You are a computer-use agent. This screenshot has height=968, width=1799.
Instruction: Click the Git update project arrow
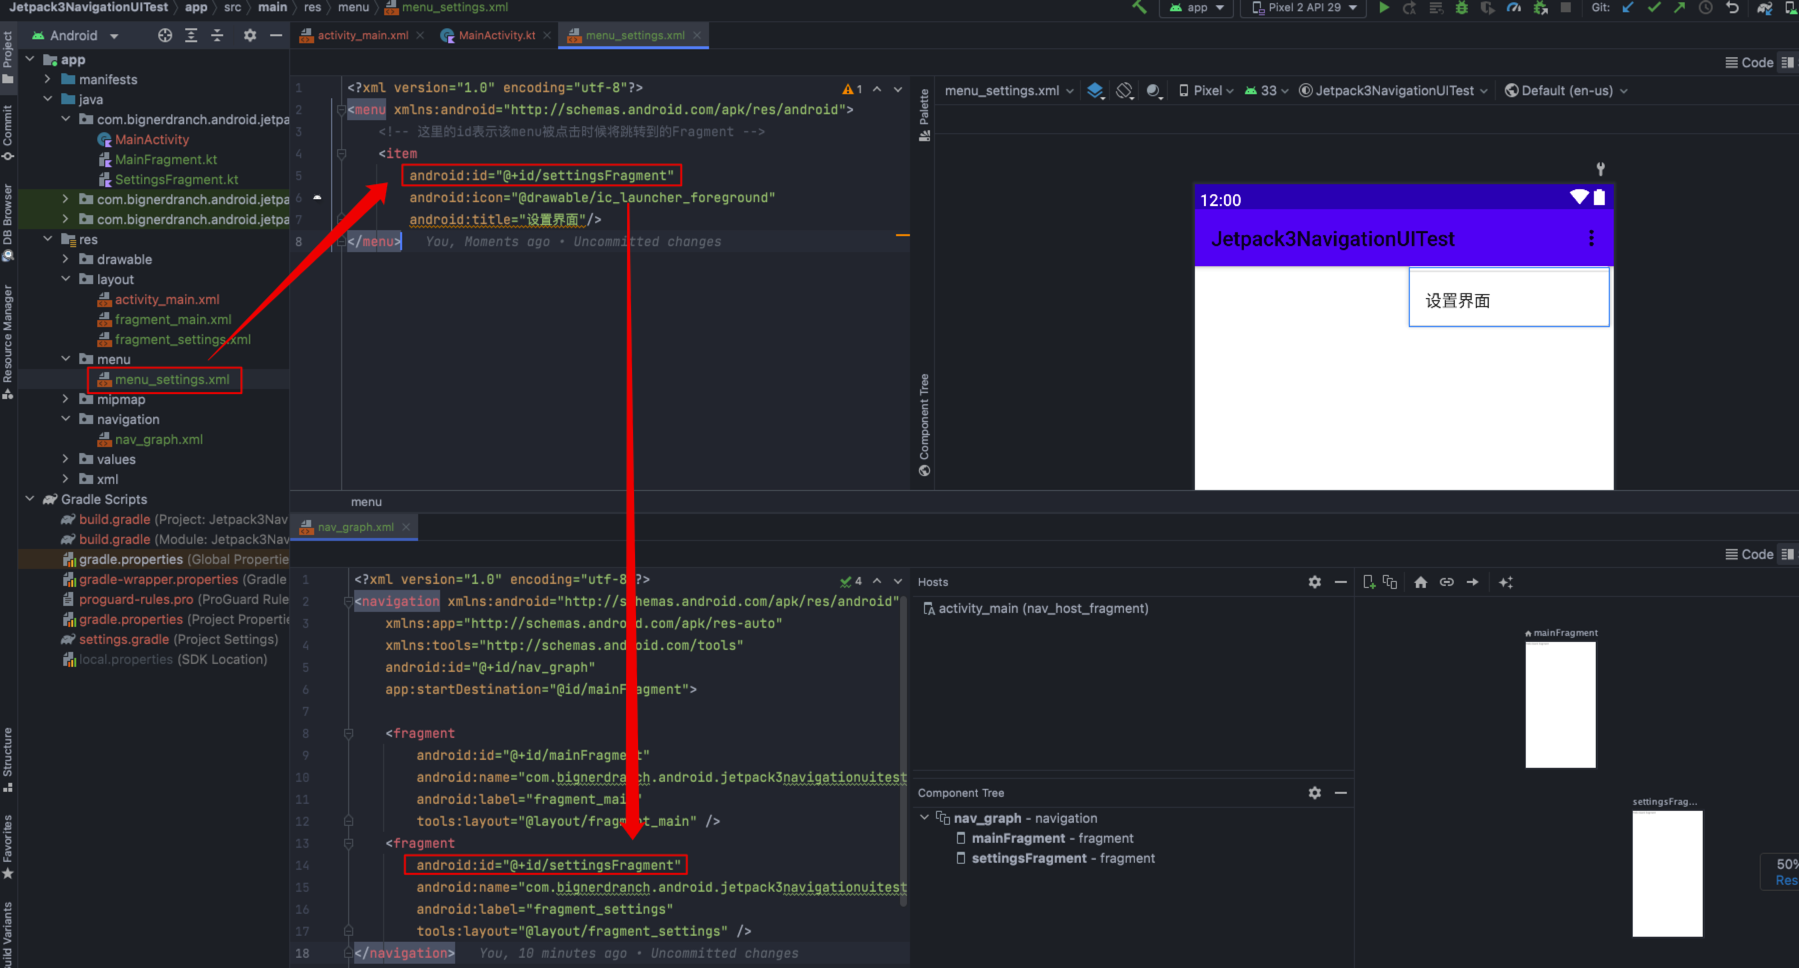click(x=1628, y=8)
